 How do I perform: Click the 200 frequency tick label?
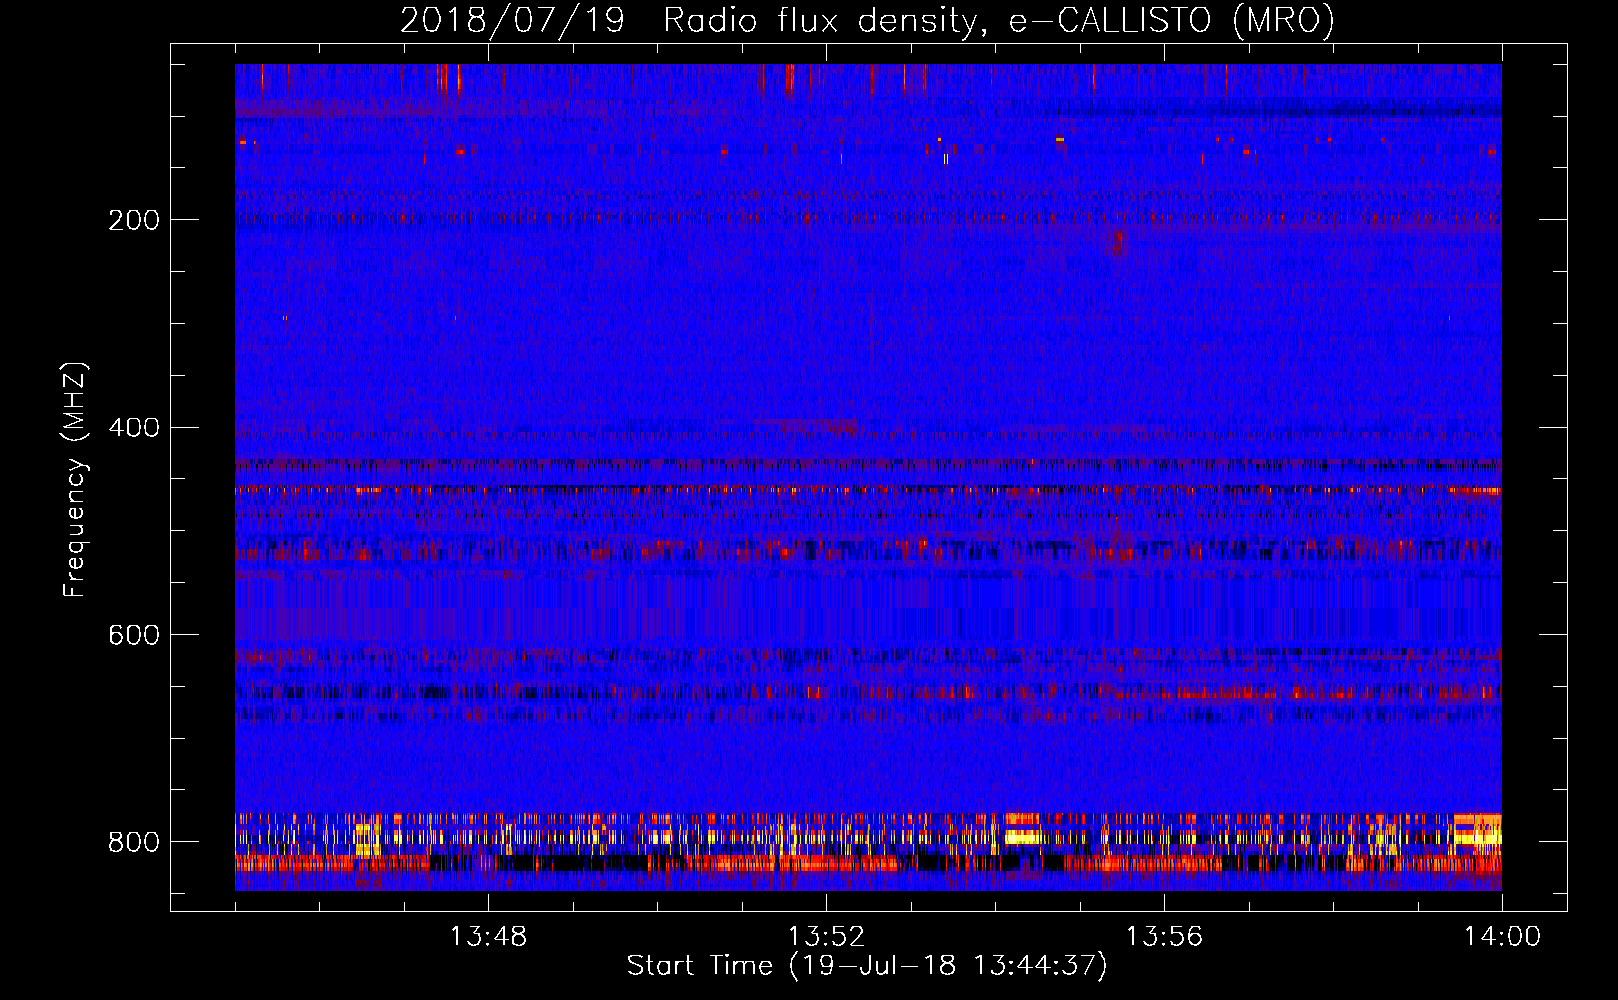coord(134,220)
